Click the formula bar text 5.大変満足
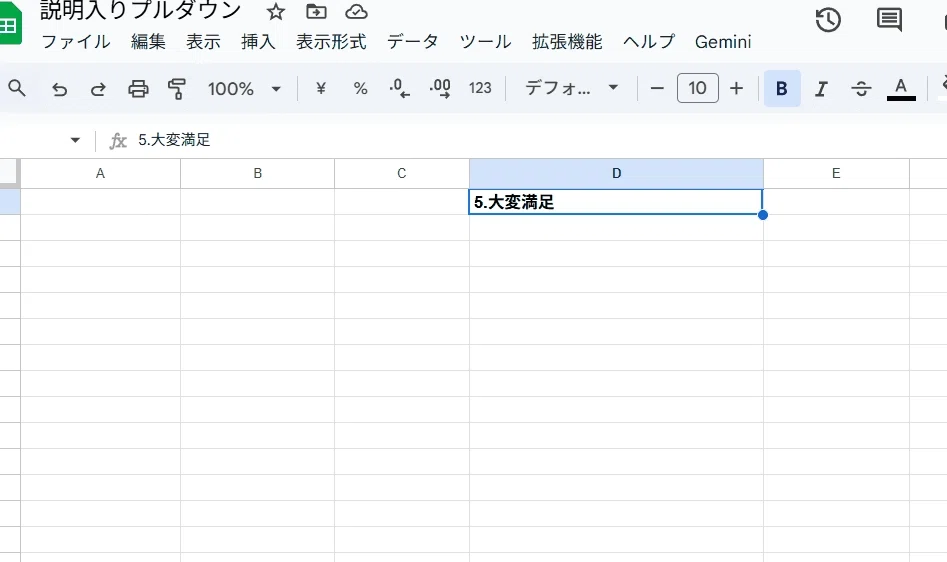This screenshot has height=562, width=947. click(174, 140)
